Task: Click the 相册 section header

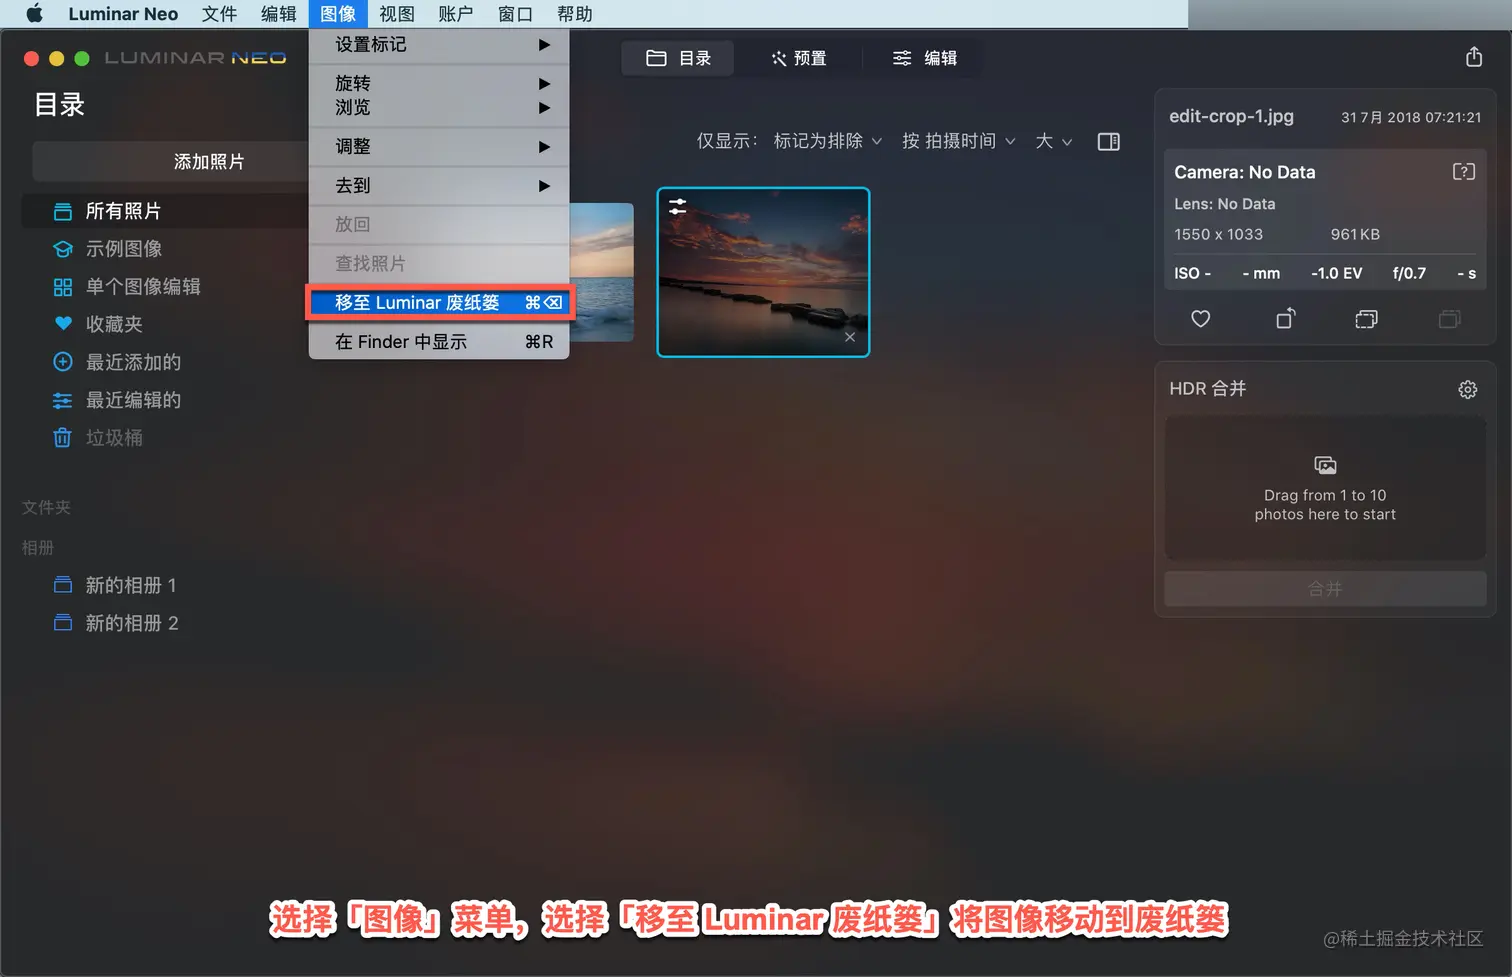Action: 38,547
